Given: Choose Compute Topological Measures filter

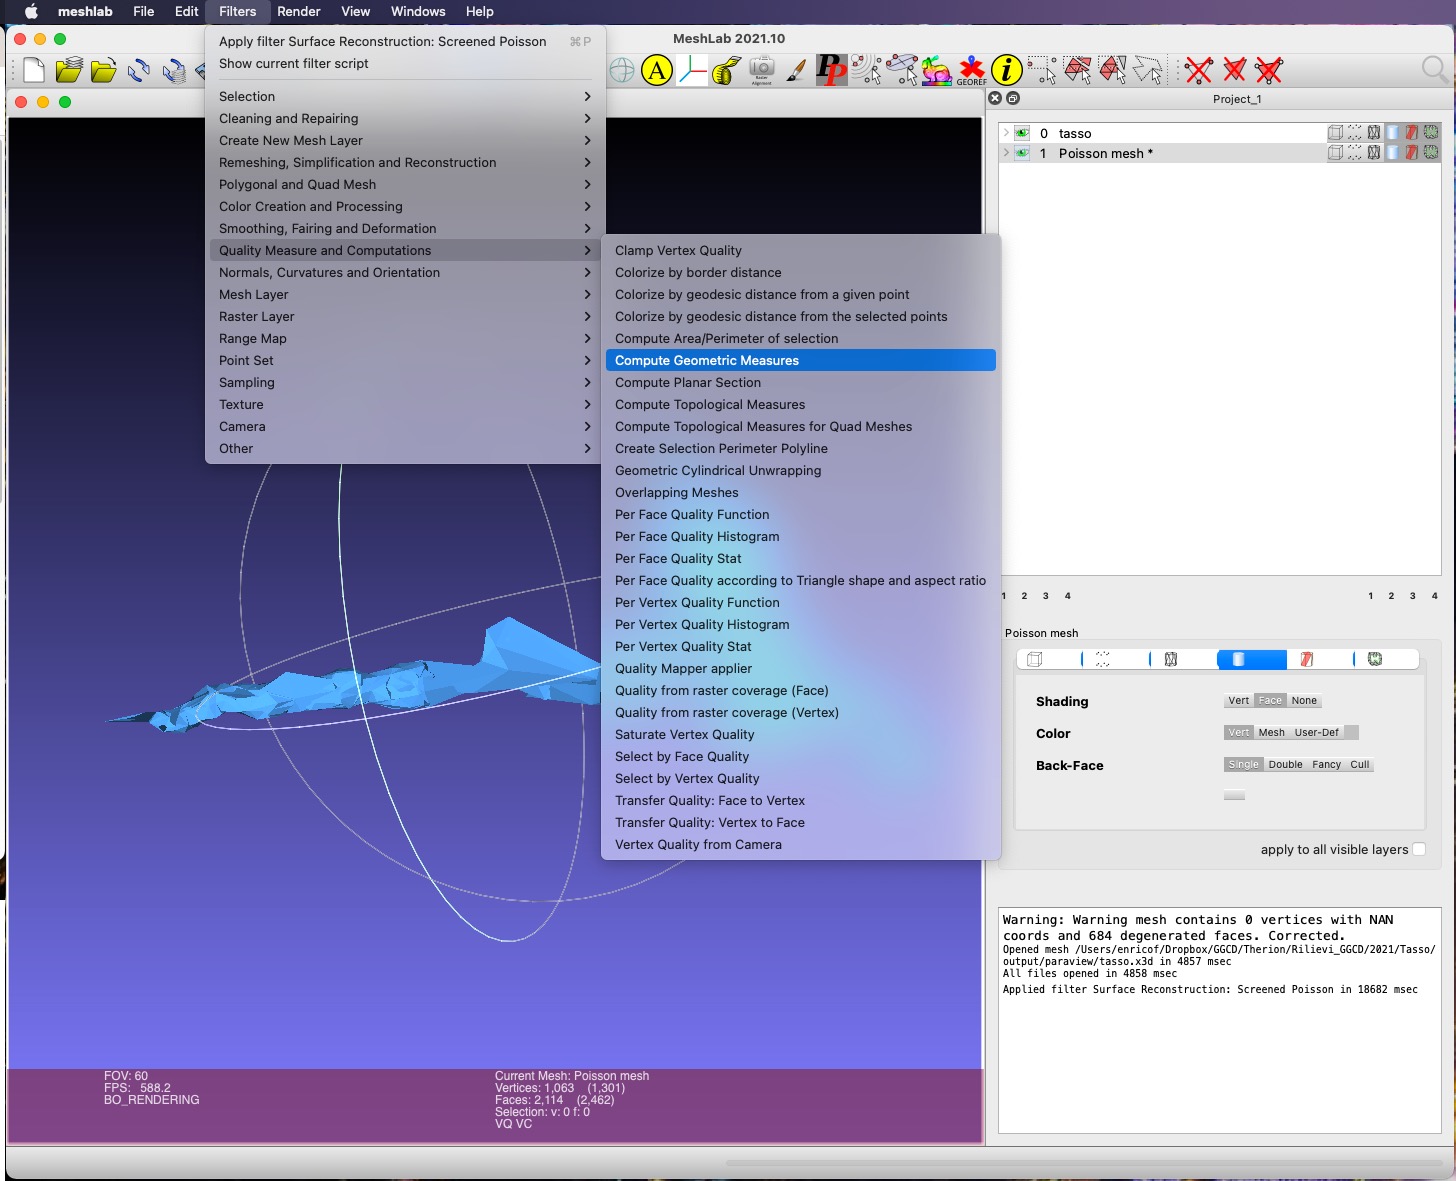Looking at the screenshot, I should tap(801, 404).
